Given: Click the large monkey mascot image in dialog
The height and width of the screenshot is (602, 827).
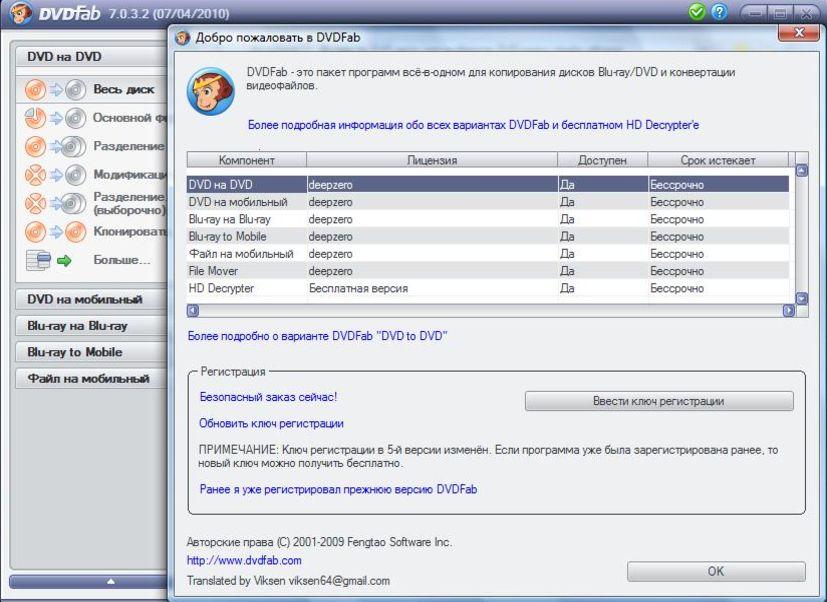Looking at the screenshot, I should (x=210, y=91).
